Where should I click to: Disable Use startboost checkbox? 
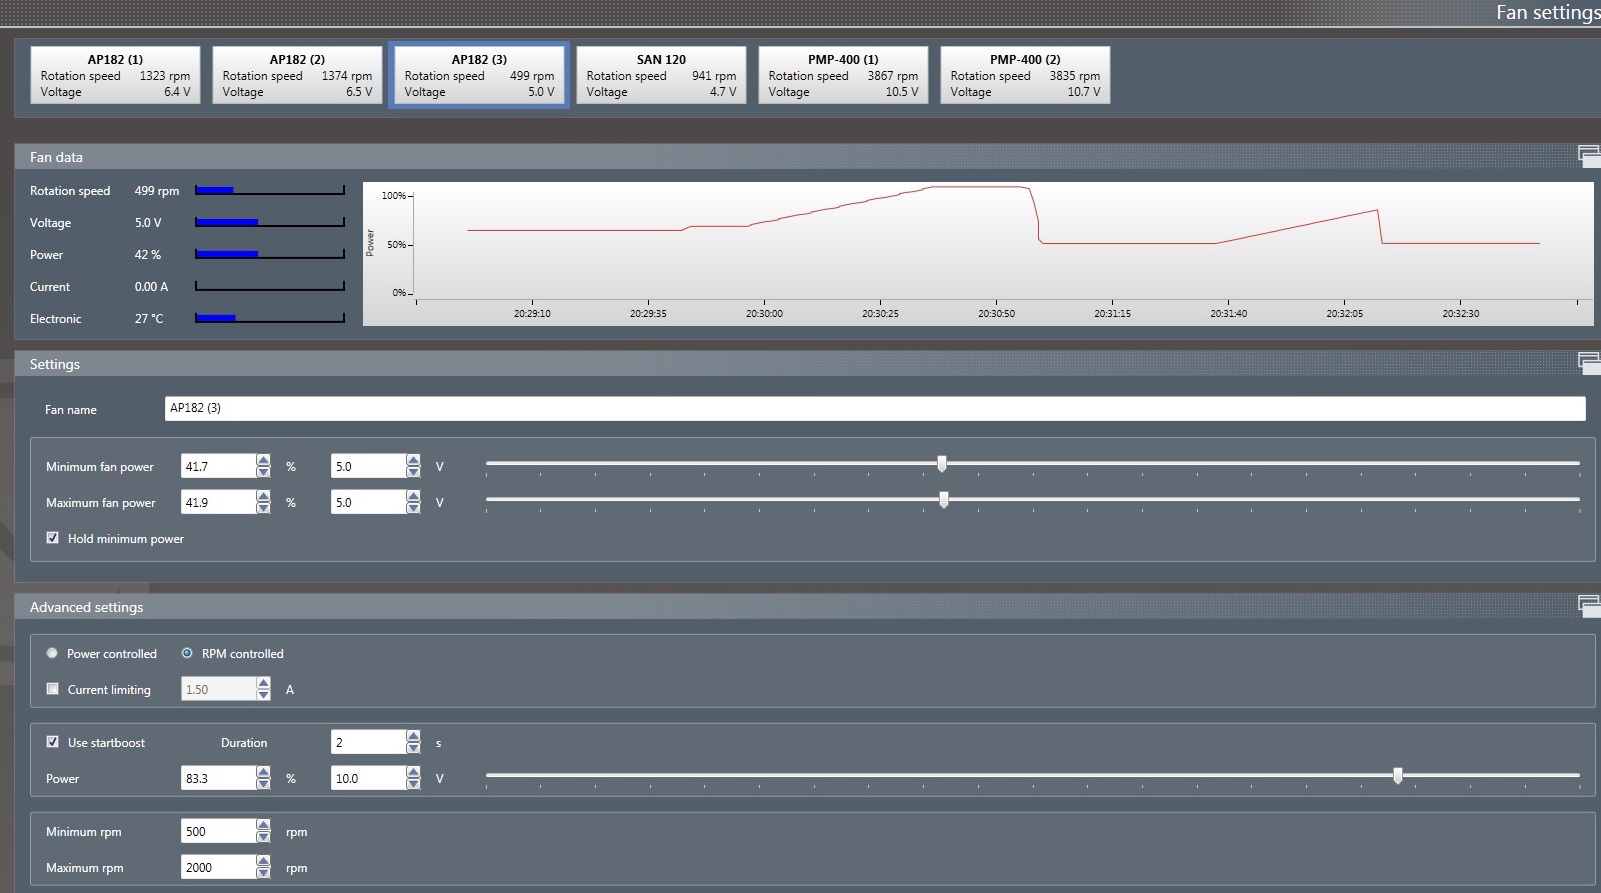point(53,742)
